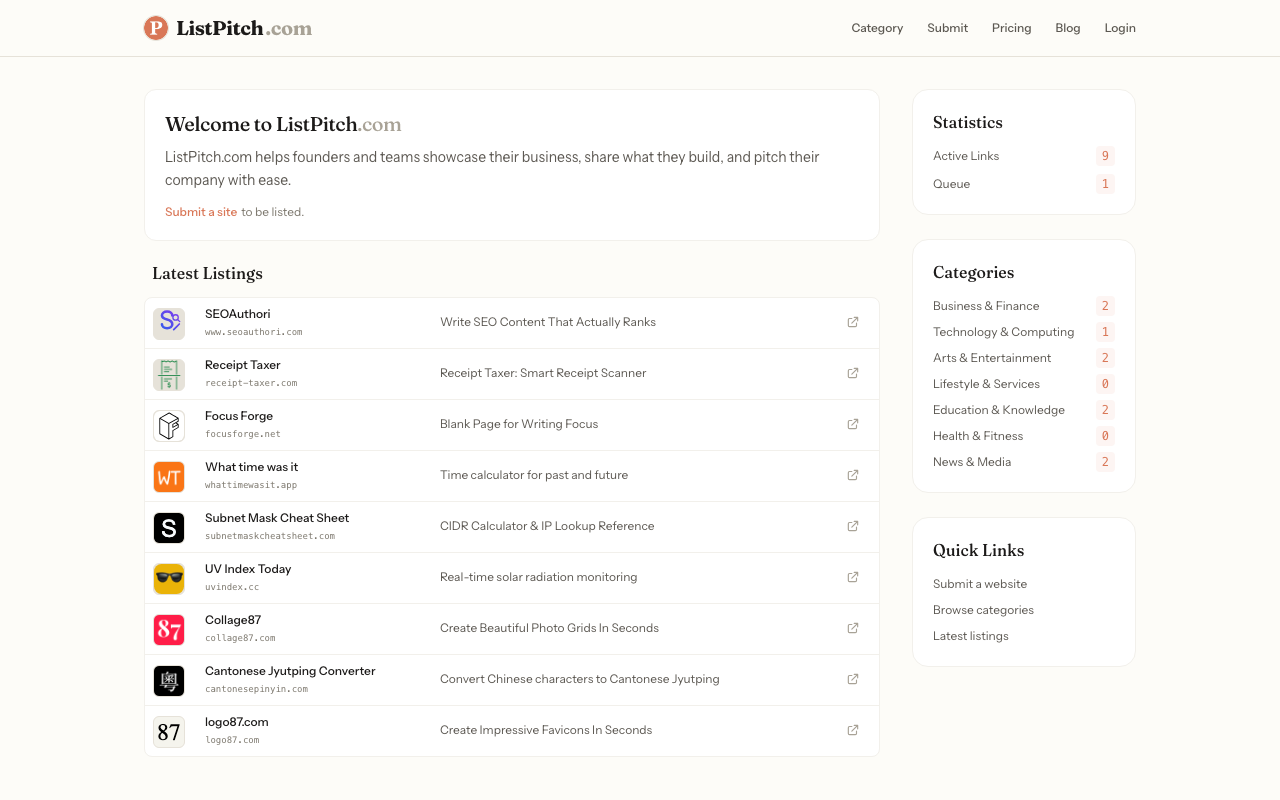
Task: Open the Health & Fitness category
Action: tap(978, 436)
